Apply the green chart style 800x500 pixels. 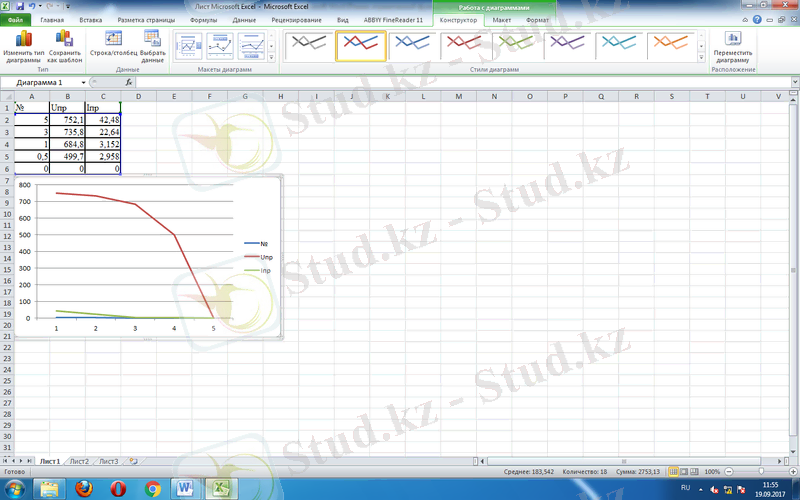[x=516, y=46]
